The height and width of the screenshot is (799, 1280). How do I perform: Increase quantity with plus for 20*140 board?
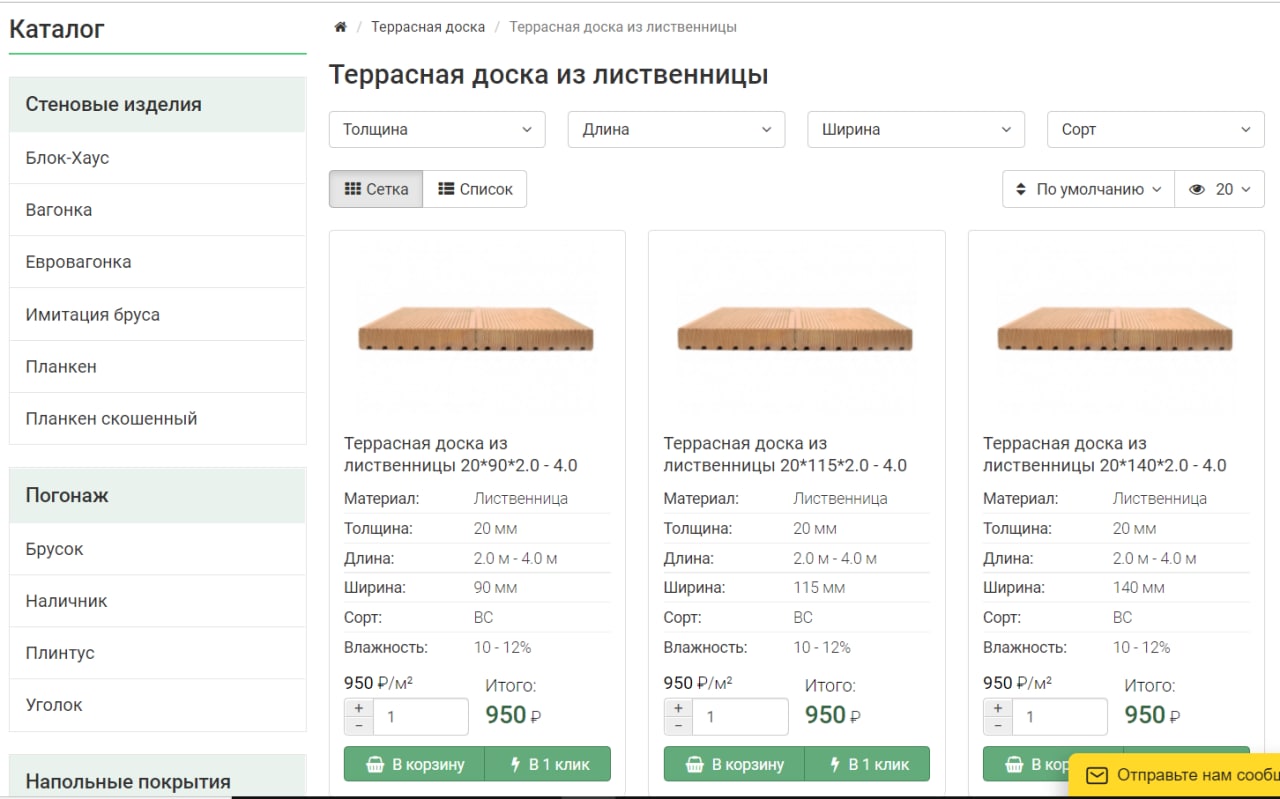coord(998,708)
